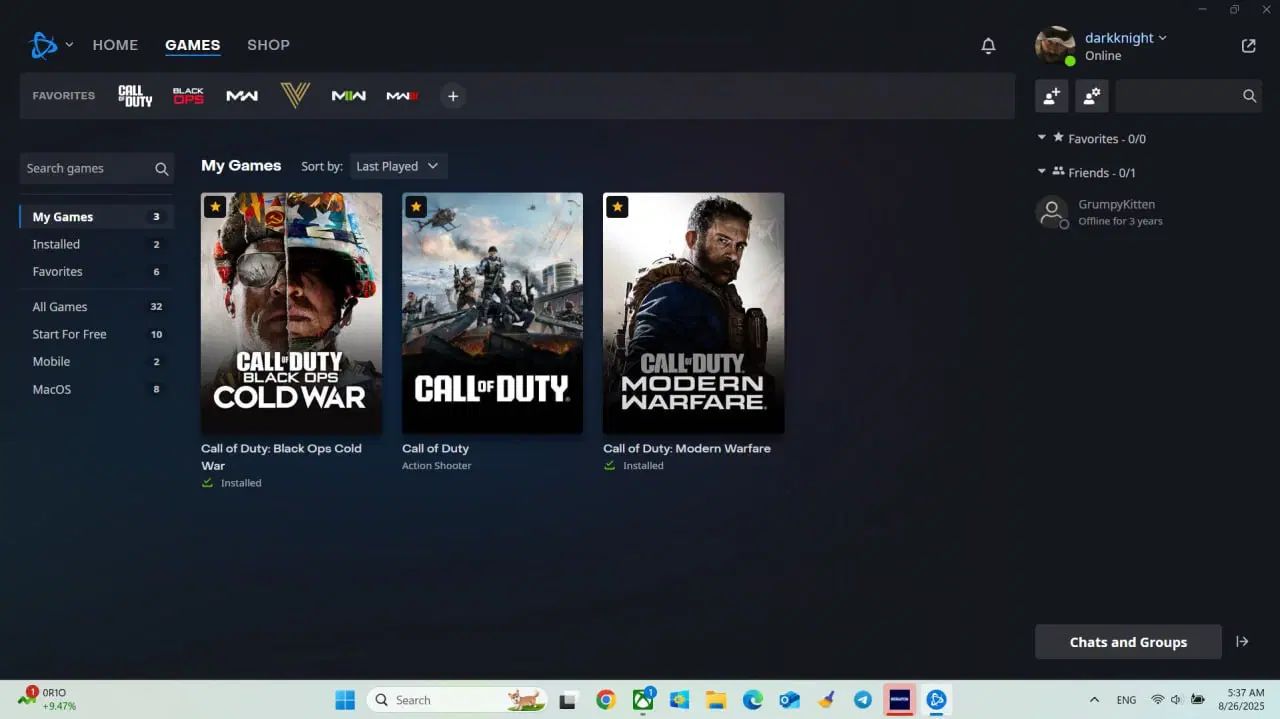
Task: Select the Black Ops favorites icon
Action: [x=188, y=96]
